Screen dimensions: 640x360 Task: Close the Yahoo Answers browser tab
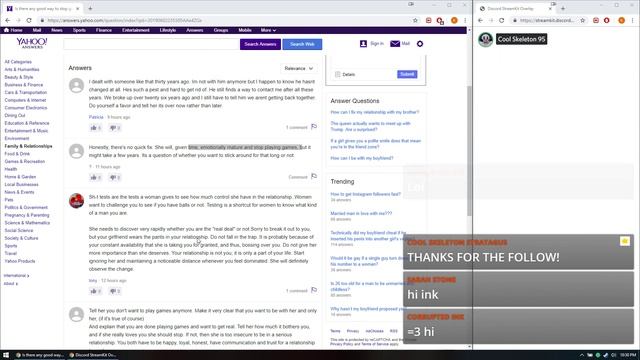(x=78, y=8)
